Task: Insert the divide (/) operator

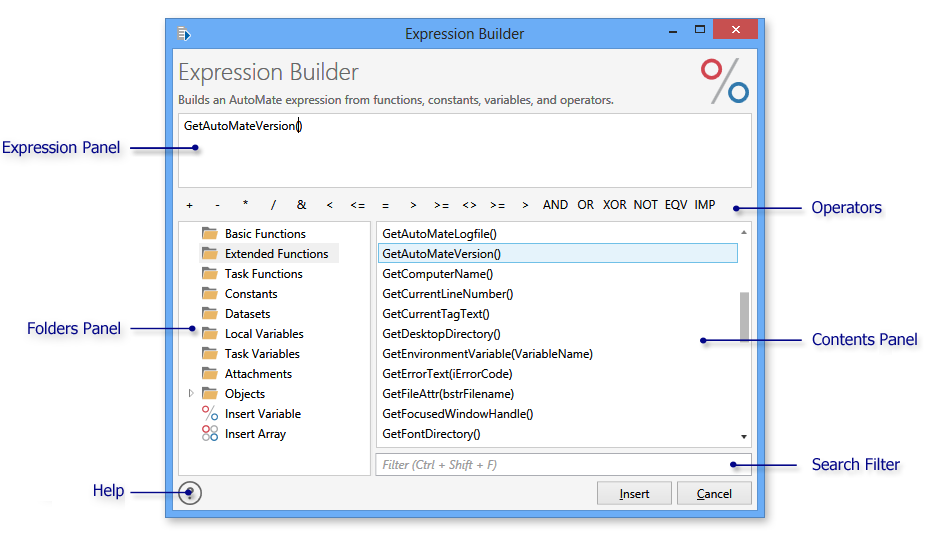Action: pos(273,205)
